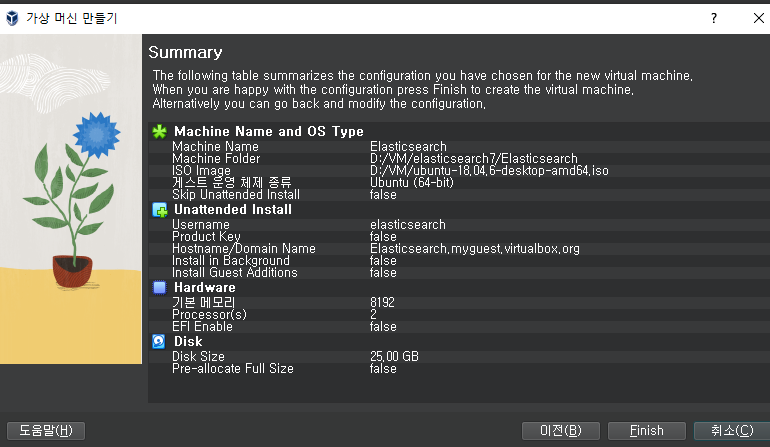Click the Processor(s) row label

point(209,314)
